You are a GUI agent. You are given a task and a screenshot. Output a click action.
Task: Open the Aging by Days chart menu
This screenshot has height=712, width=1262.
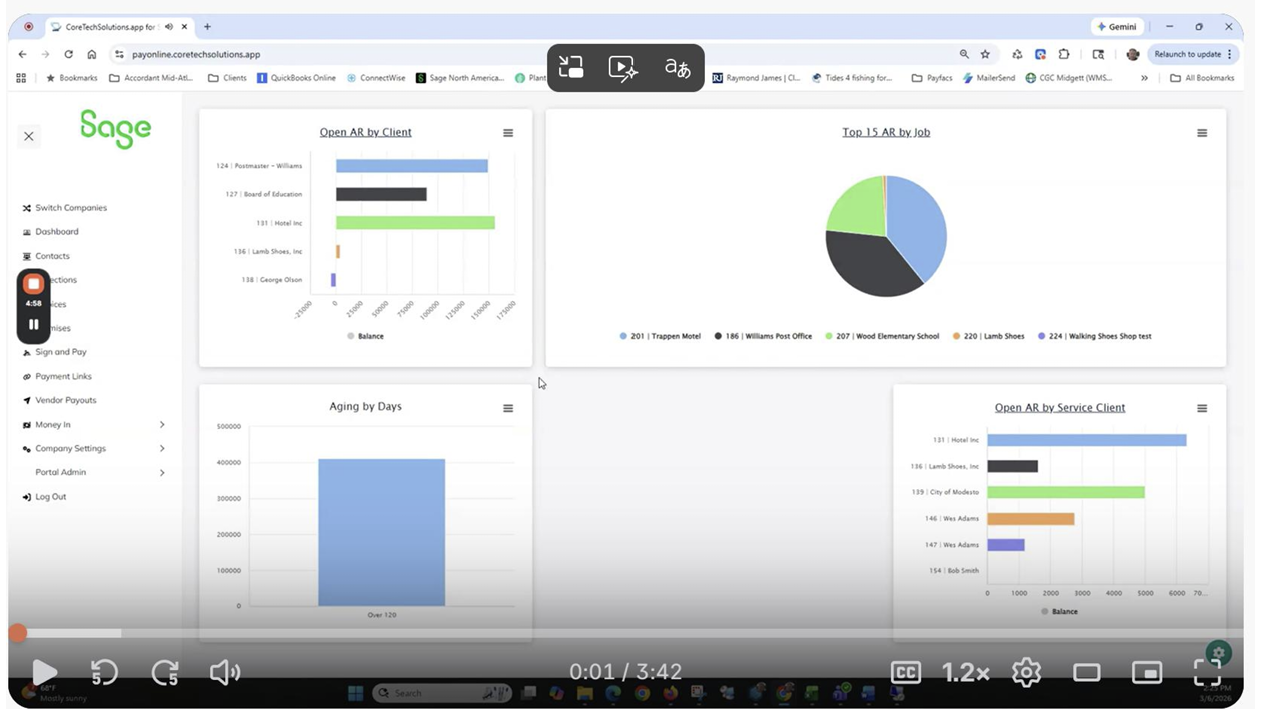(508, 408)
